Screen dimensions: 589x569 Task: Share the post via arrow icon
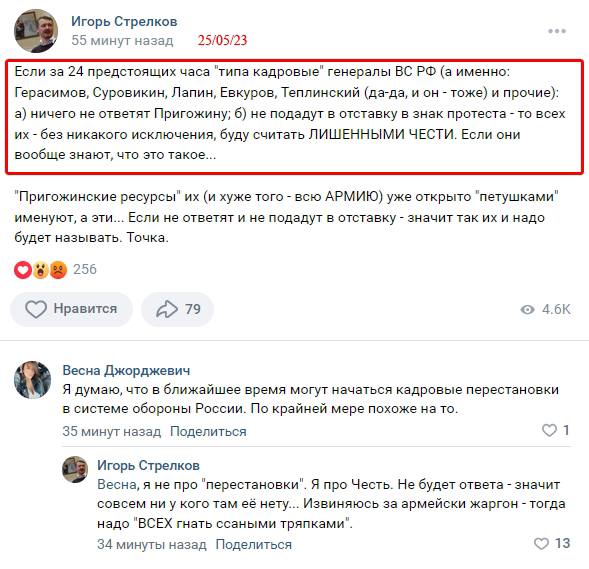click(167, 309)
